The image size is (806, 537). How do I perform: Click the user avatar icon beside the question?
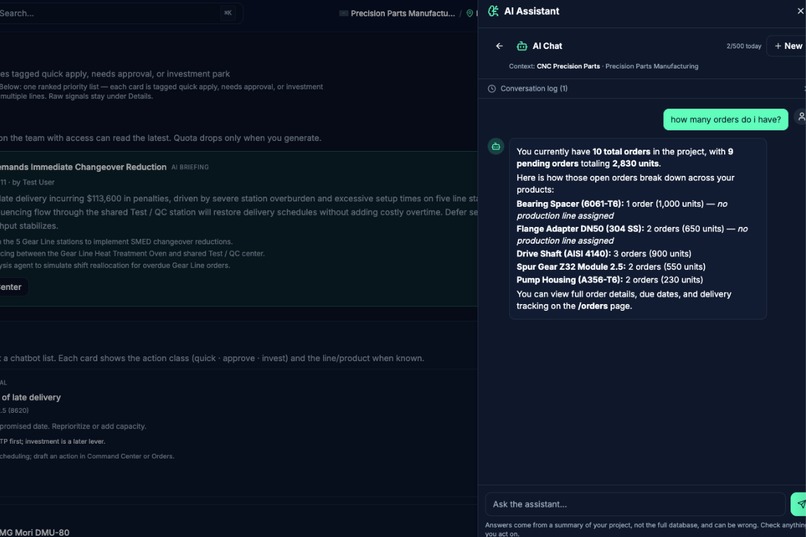[x=800, y=117]
